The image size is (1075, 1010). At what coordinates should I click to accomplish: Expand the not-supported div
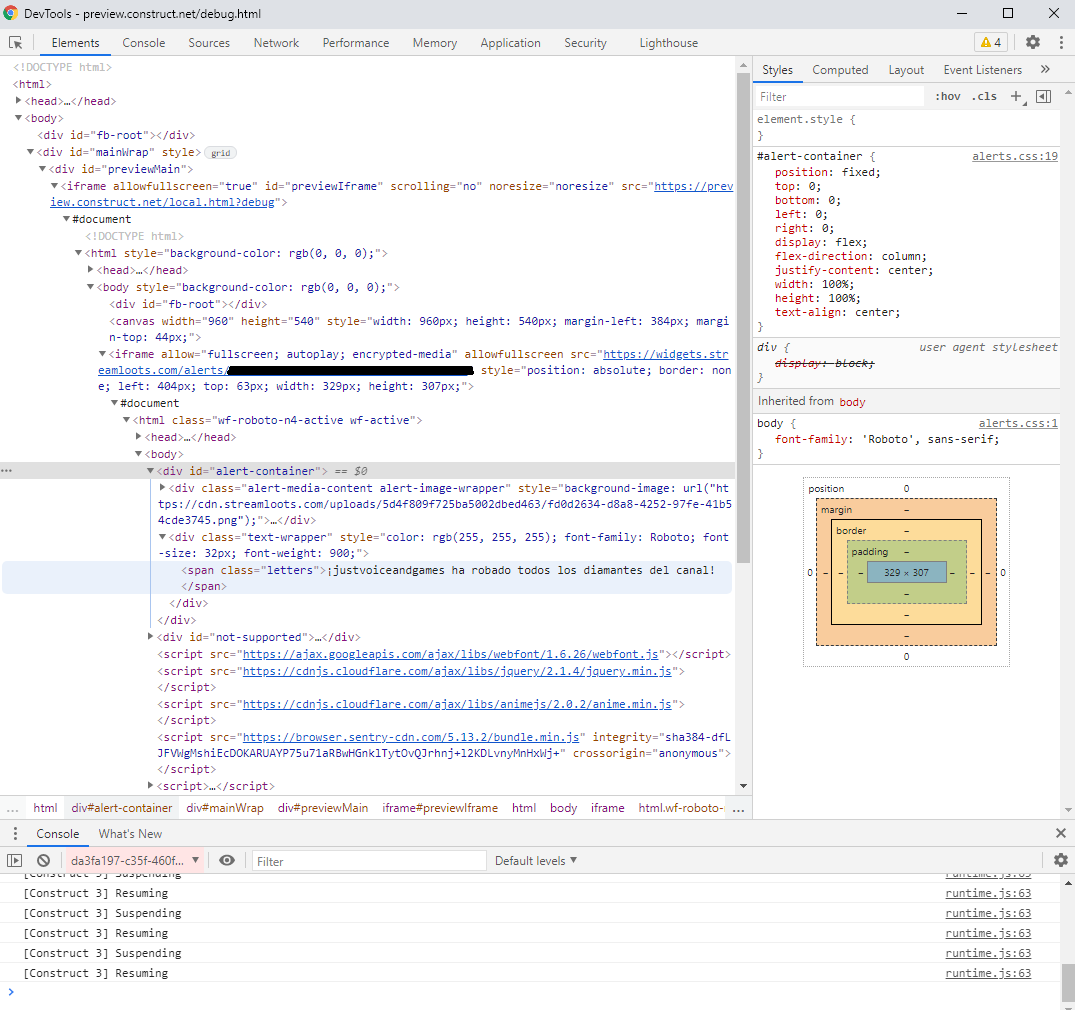point(150,637)
